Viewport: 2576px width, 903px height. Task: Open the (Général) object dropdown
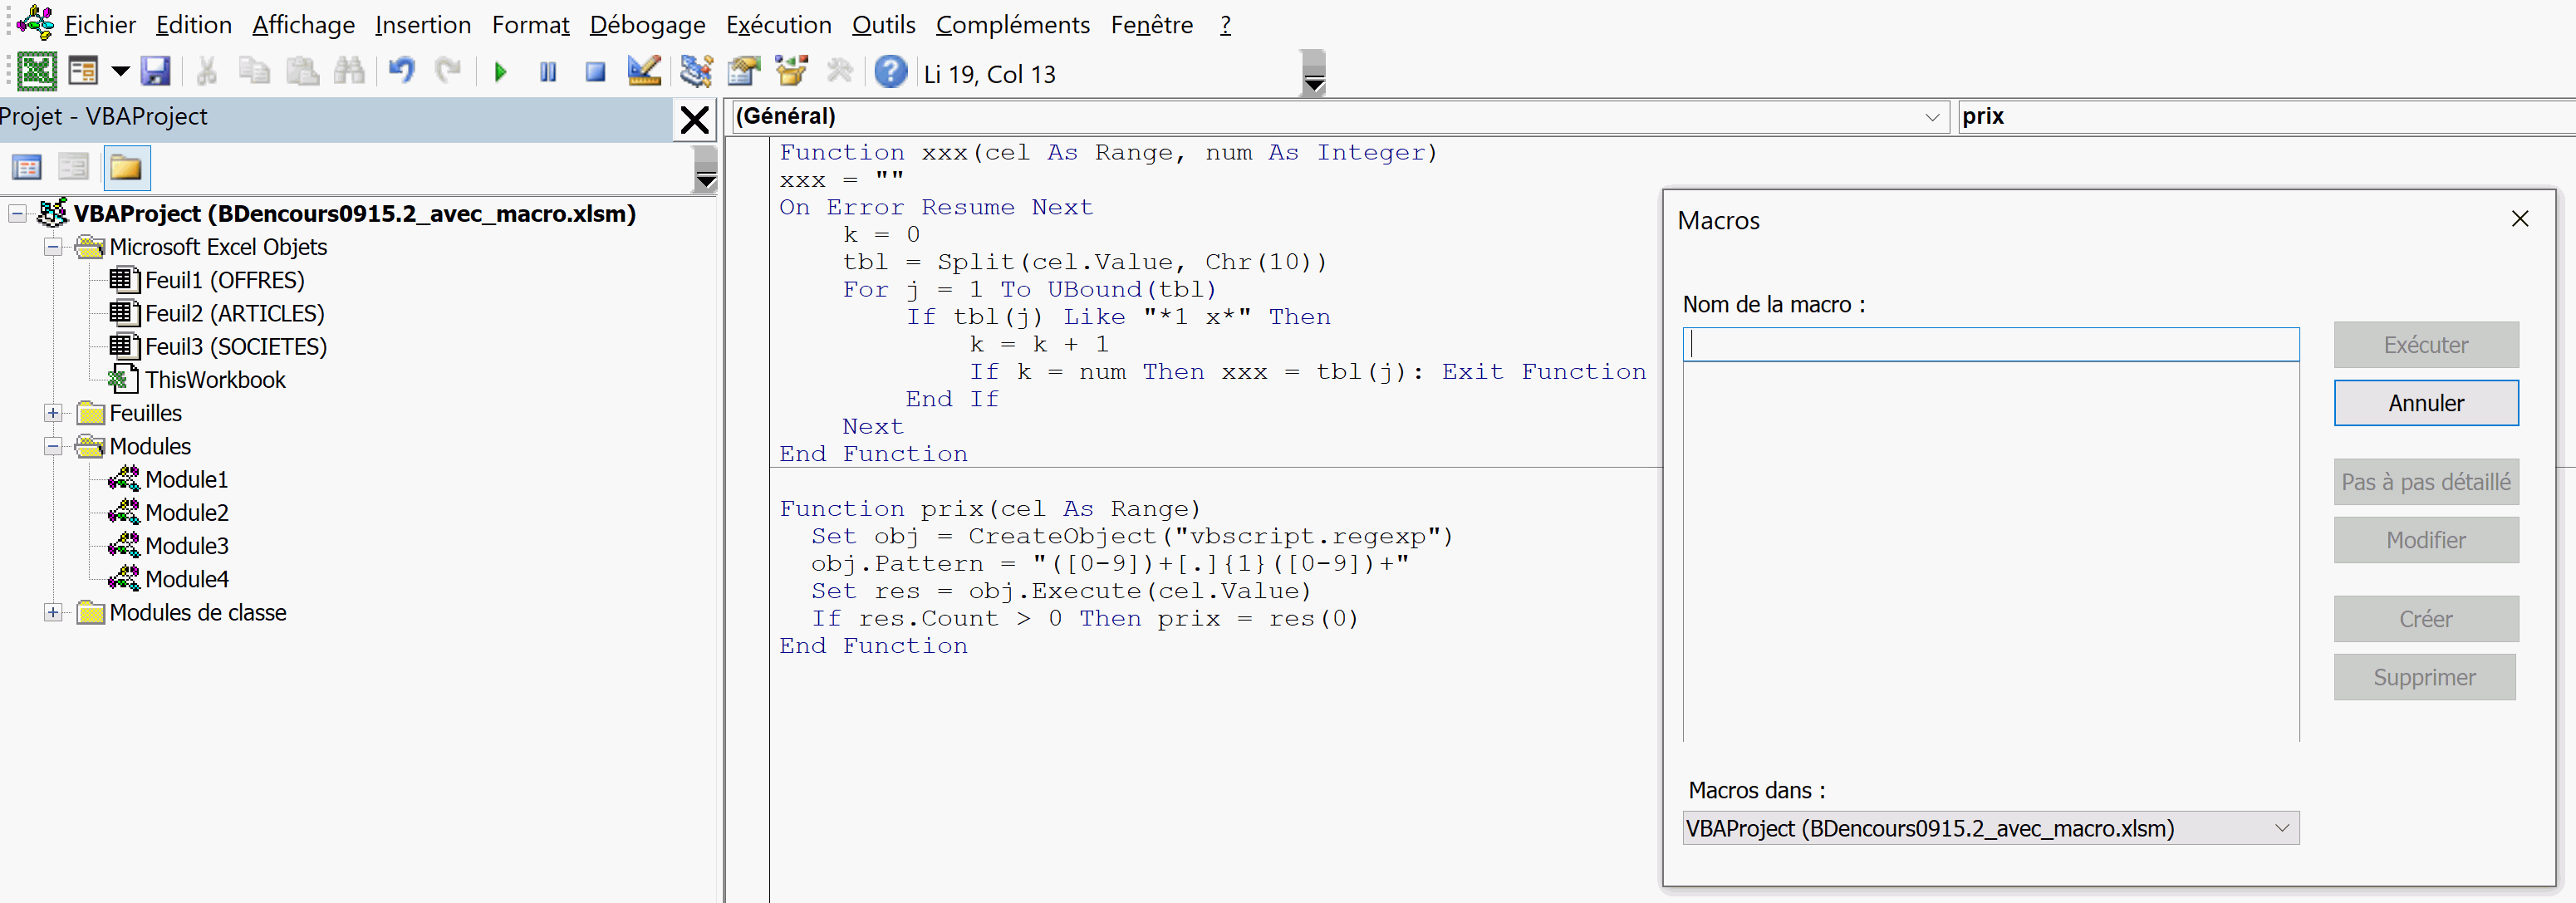pos(1931,117)
